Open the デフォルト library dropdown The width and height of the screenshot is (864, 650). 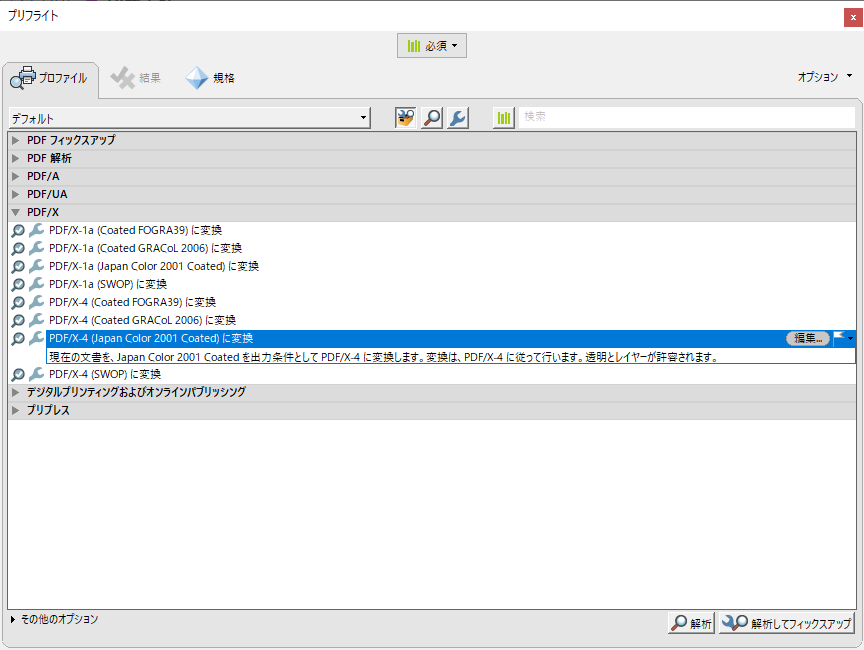coord(189,118)
